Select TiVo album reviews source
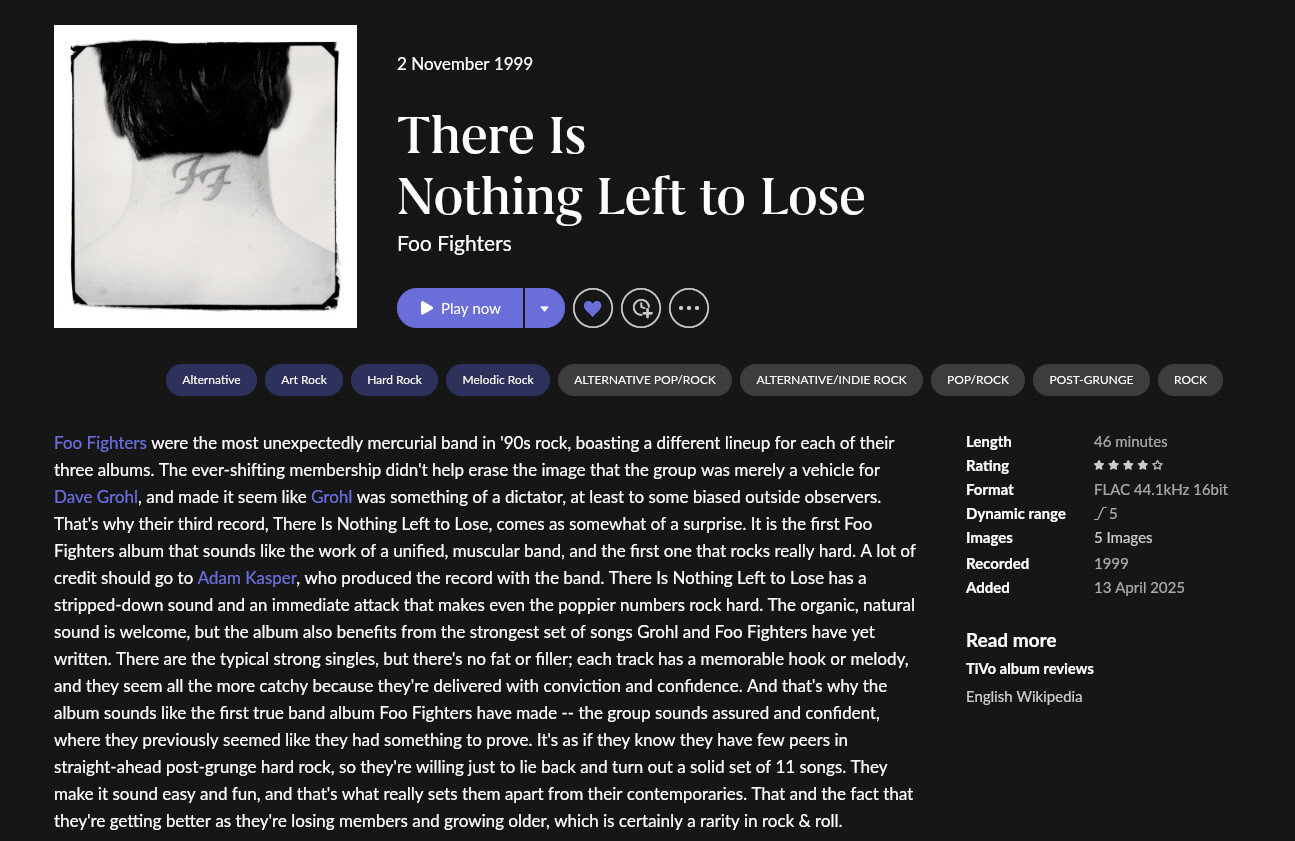 (1029, 668)
